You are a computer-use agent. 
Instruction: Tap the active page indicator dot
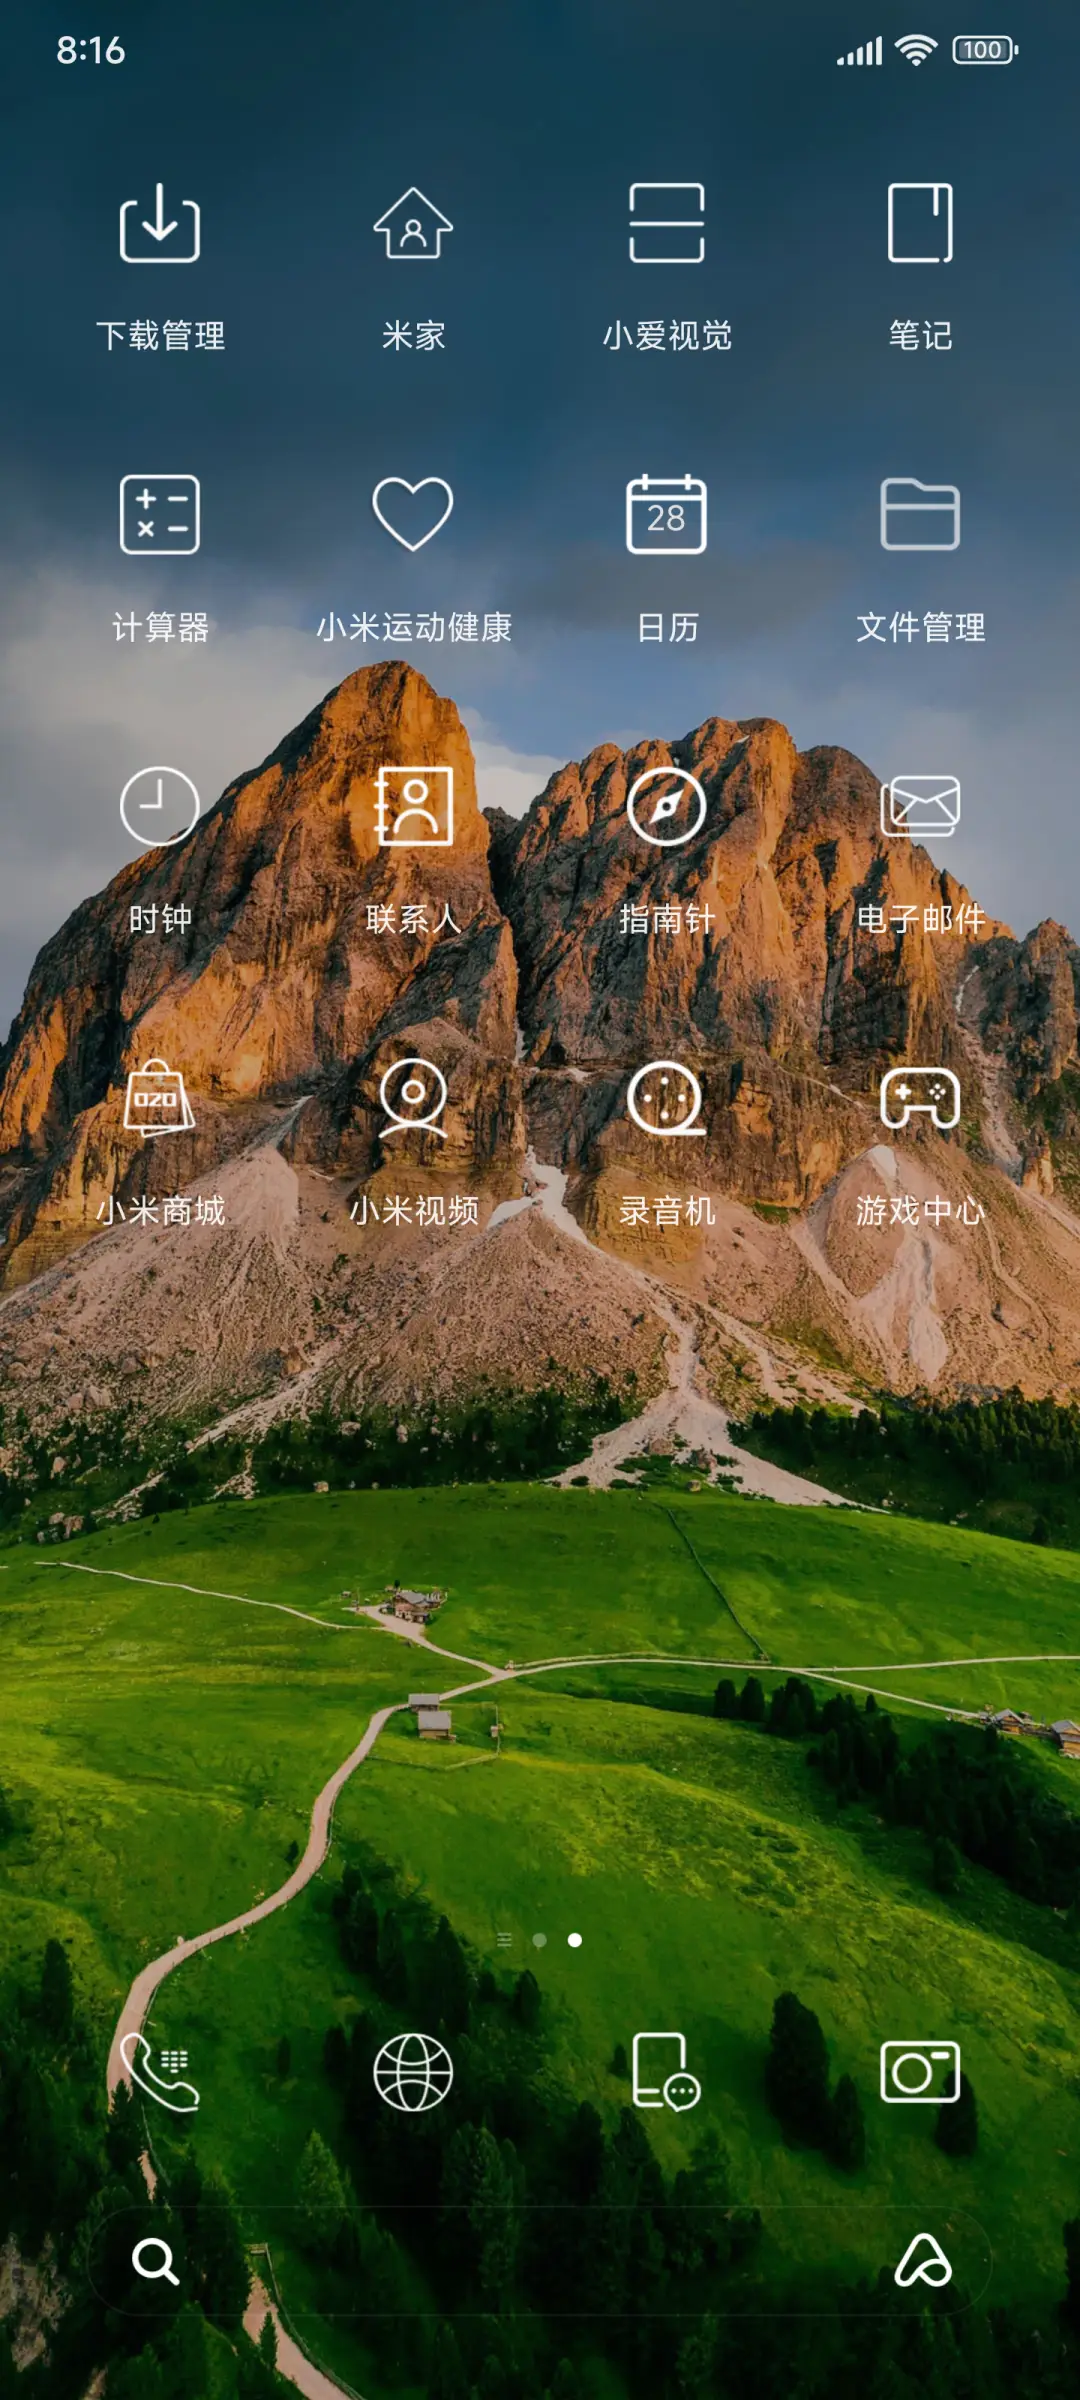pos(575,1940)
